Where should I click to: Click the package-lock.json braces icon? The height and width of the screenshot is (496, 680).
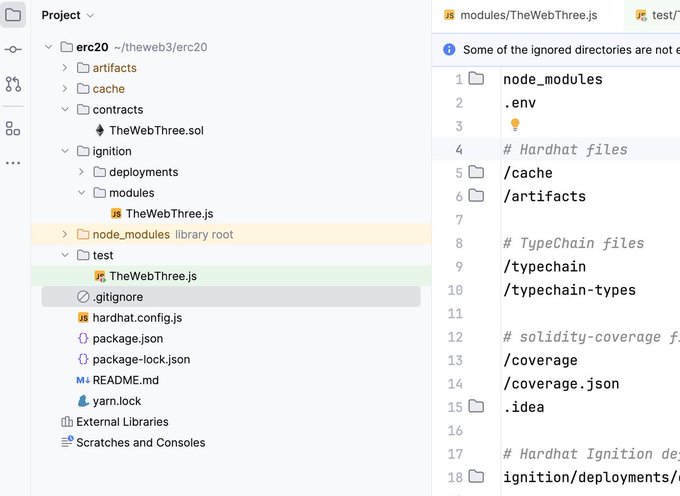coord(83,359)
